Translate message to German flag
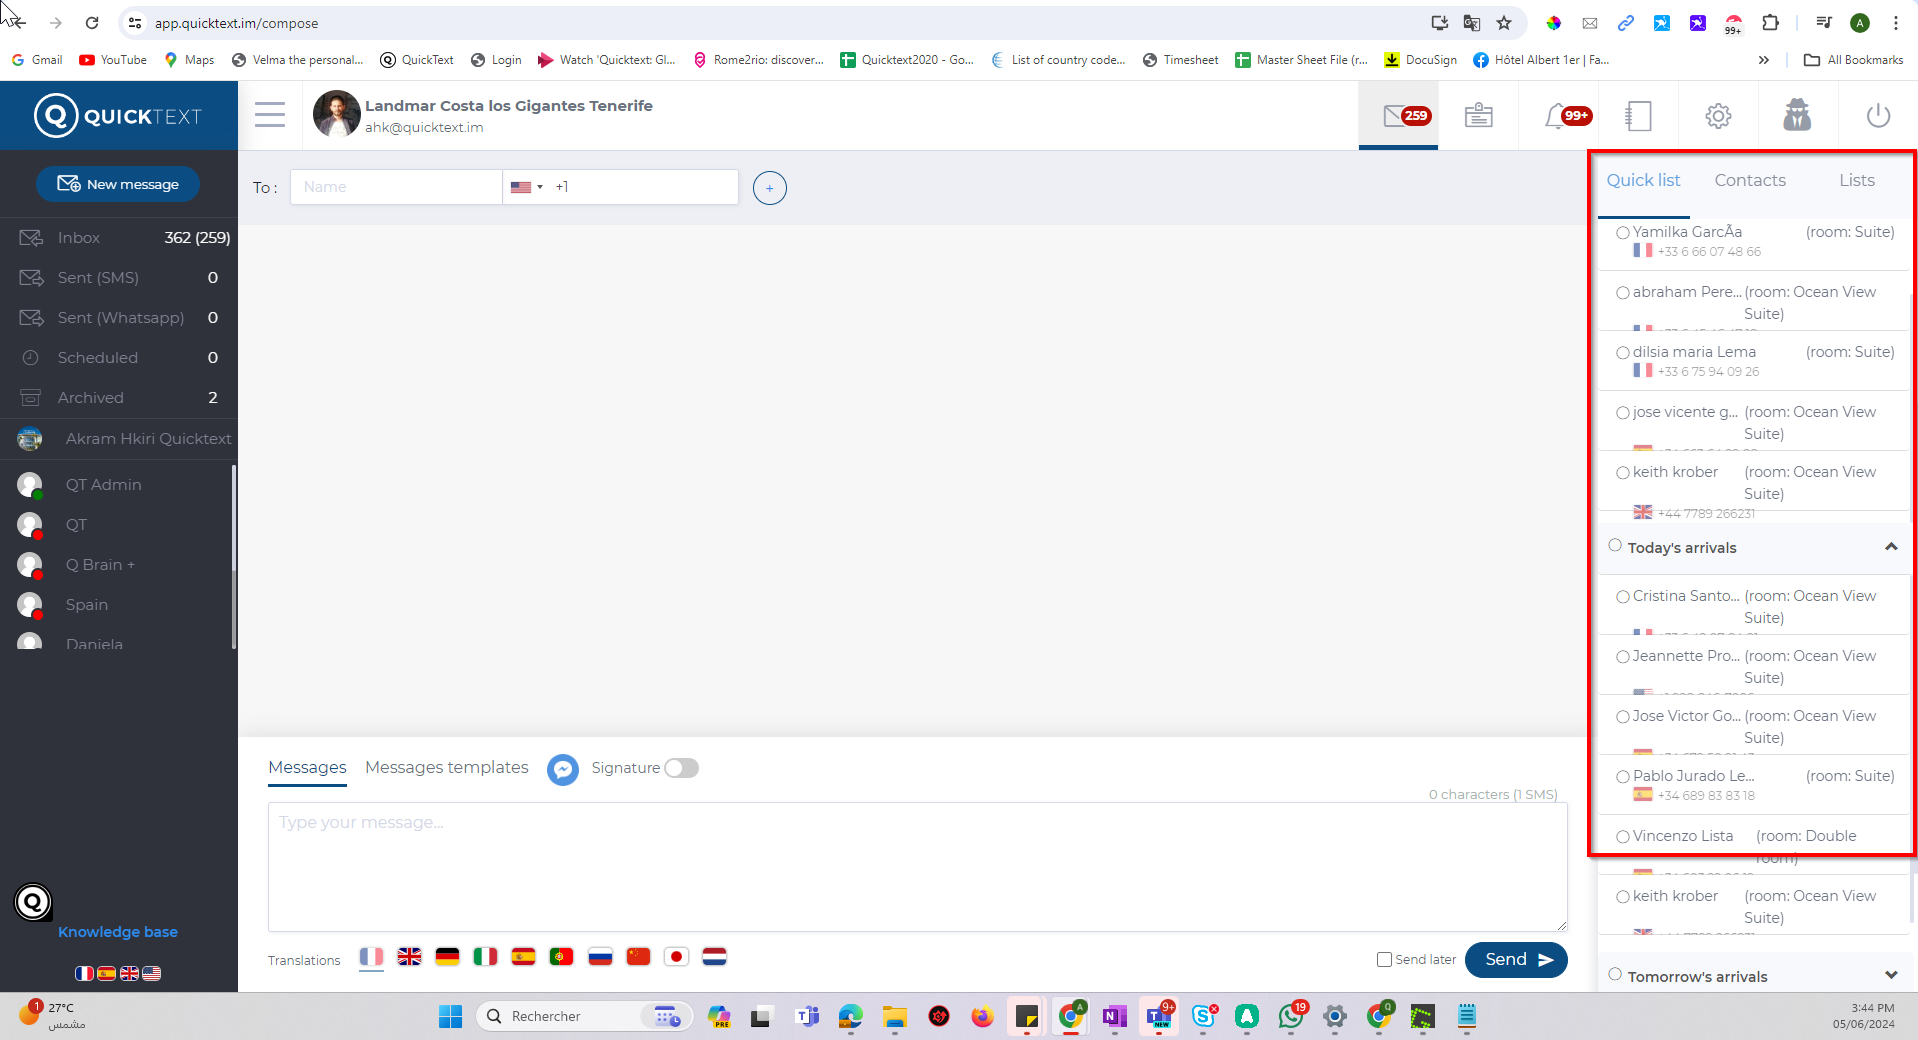 pos(447,957)
